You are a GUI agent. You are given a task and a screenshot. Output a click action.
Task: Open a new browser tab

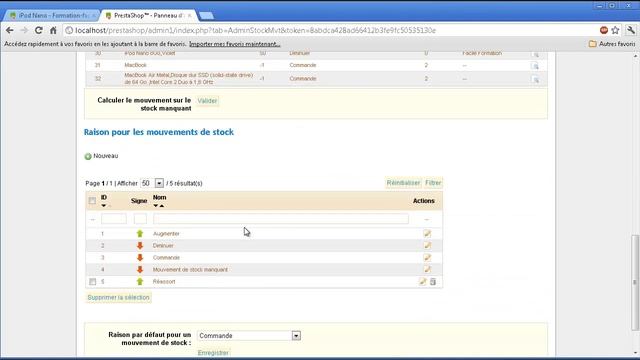207,16
